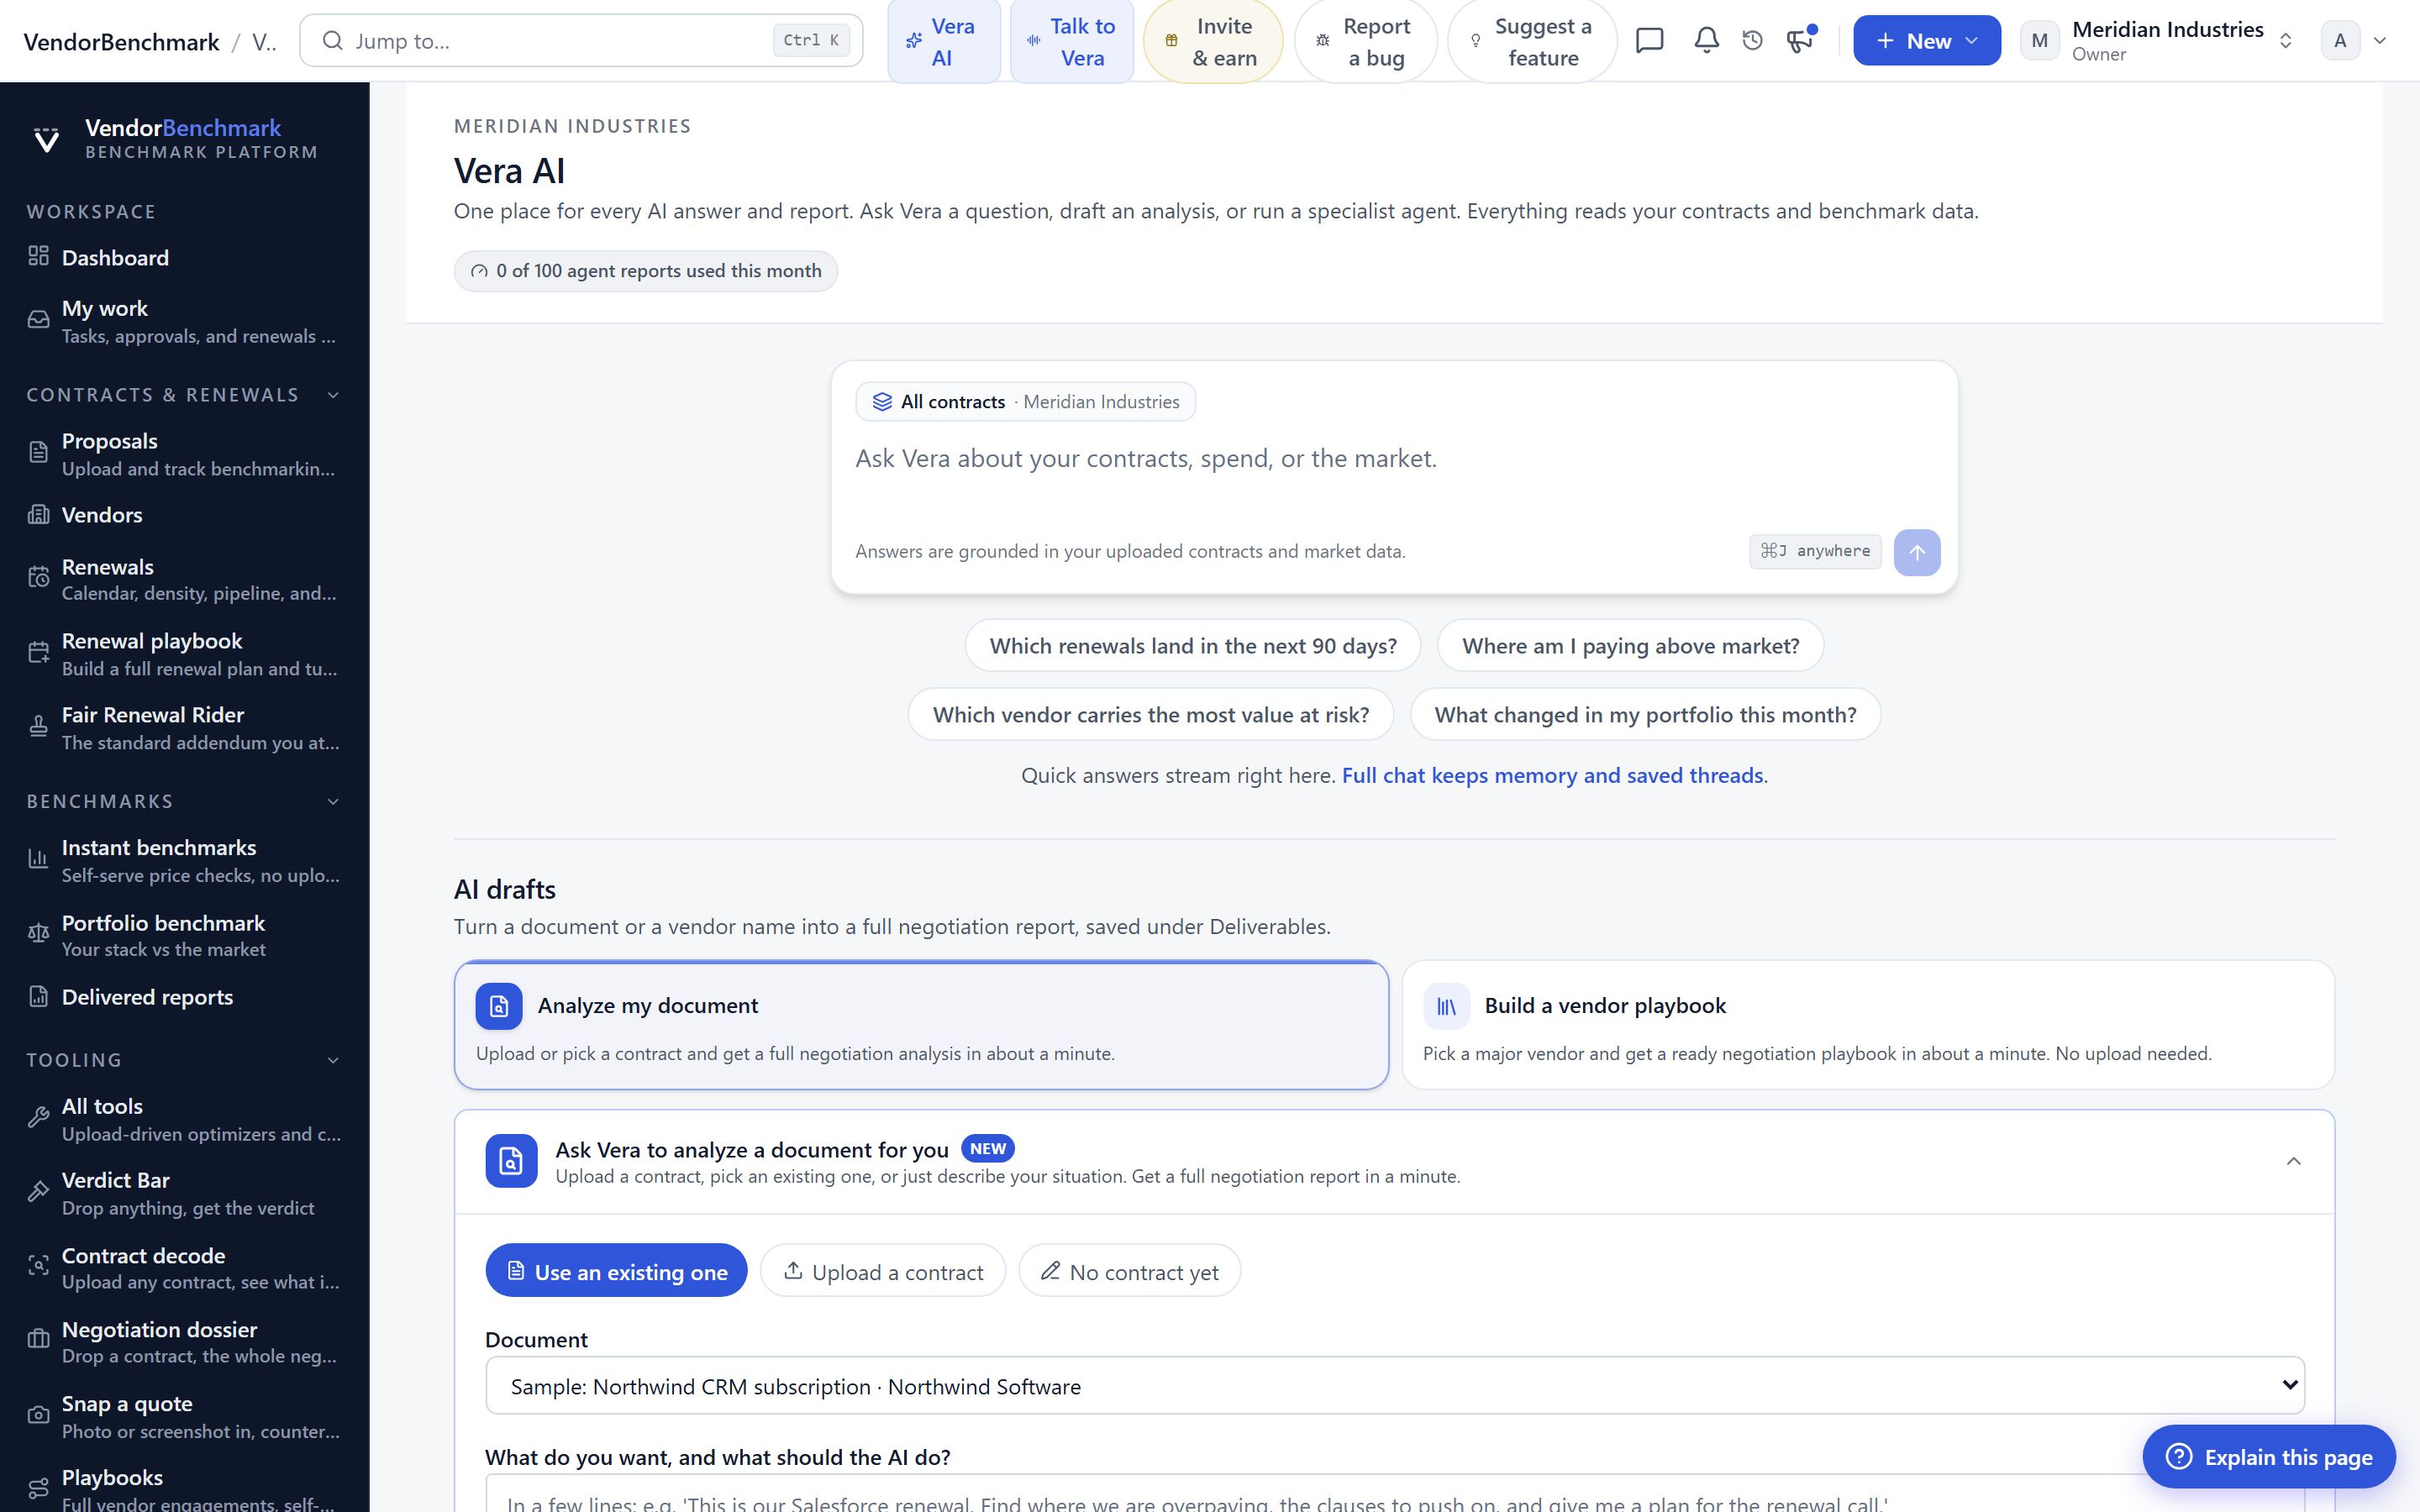
Task: Select the No contract yet option
Action: [x=1129, y=1271]
